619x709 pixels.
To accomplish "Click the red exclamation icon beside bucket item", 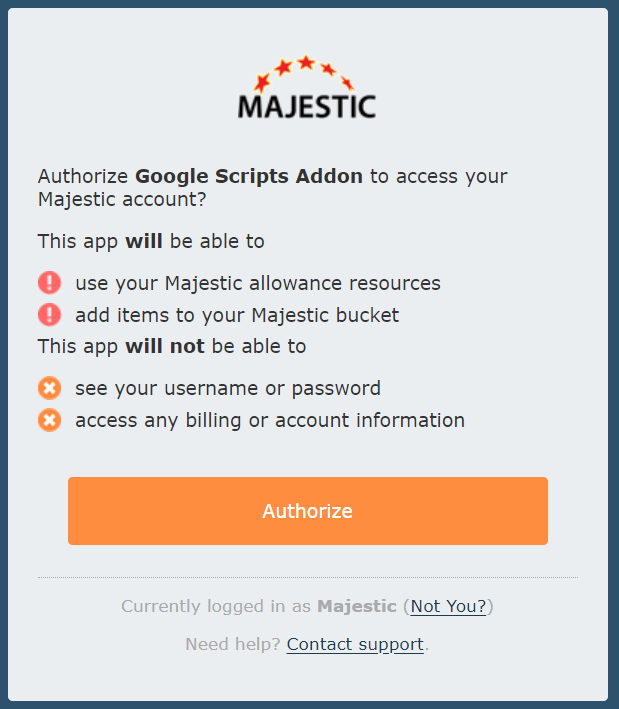I will (x=49, y=315).
